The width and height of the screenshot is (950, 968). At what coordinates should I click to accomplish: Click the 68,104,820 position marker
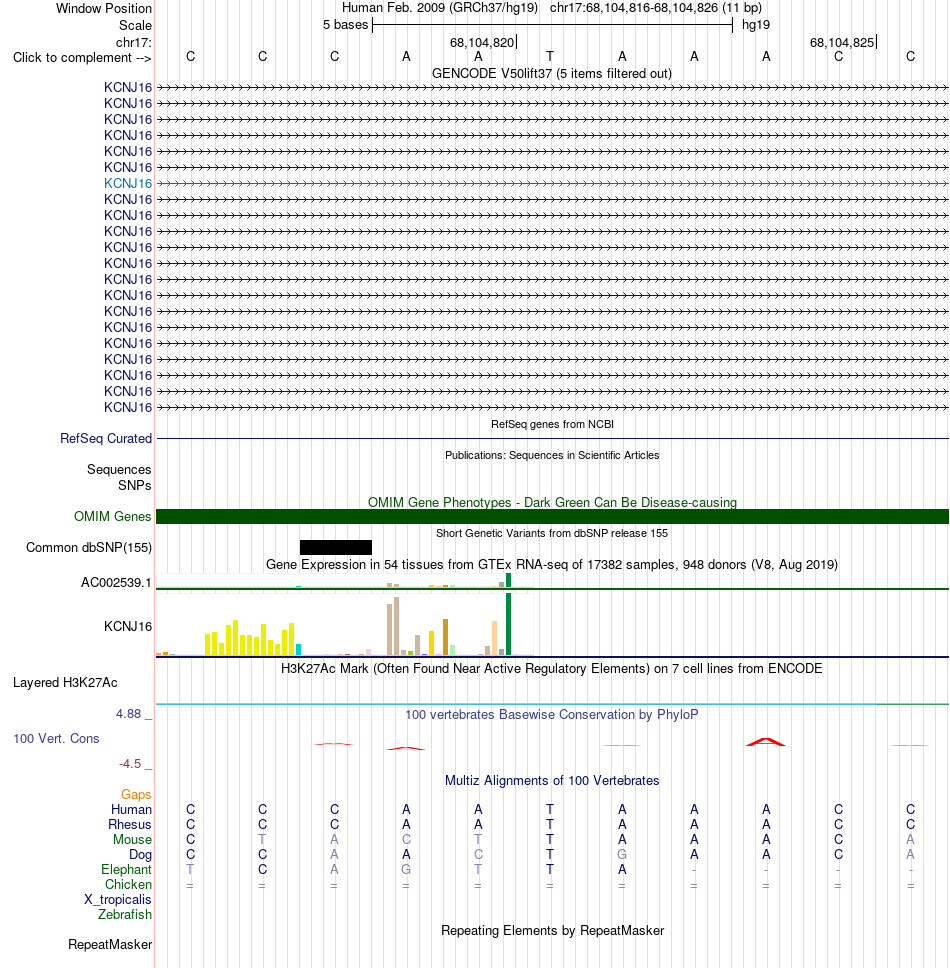pyautogui.click(x=482, y=43)
